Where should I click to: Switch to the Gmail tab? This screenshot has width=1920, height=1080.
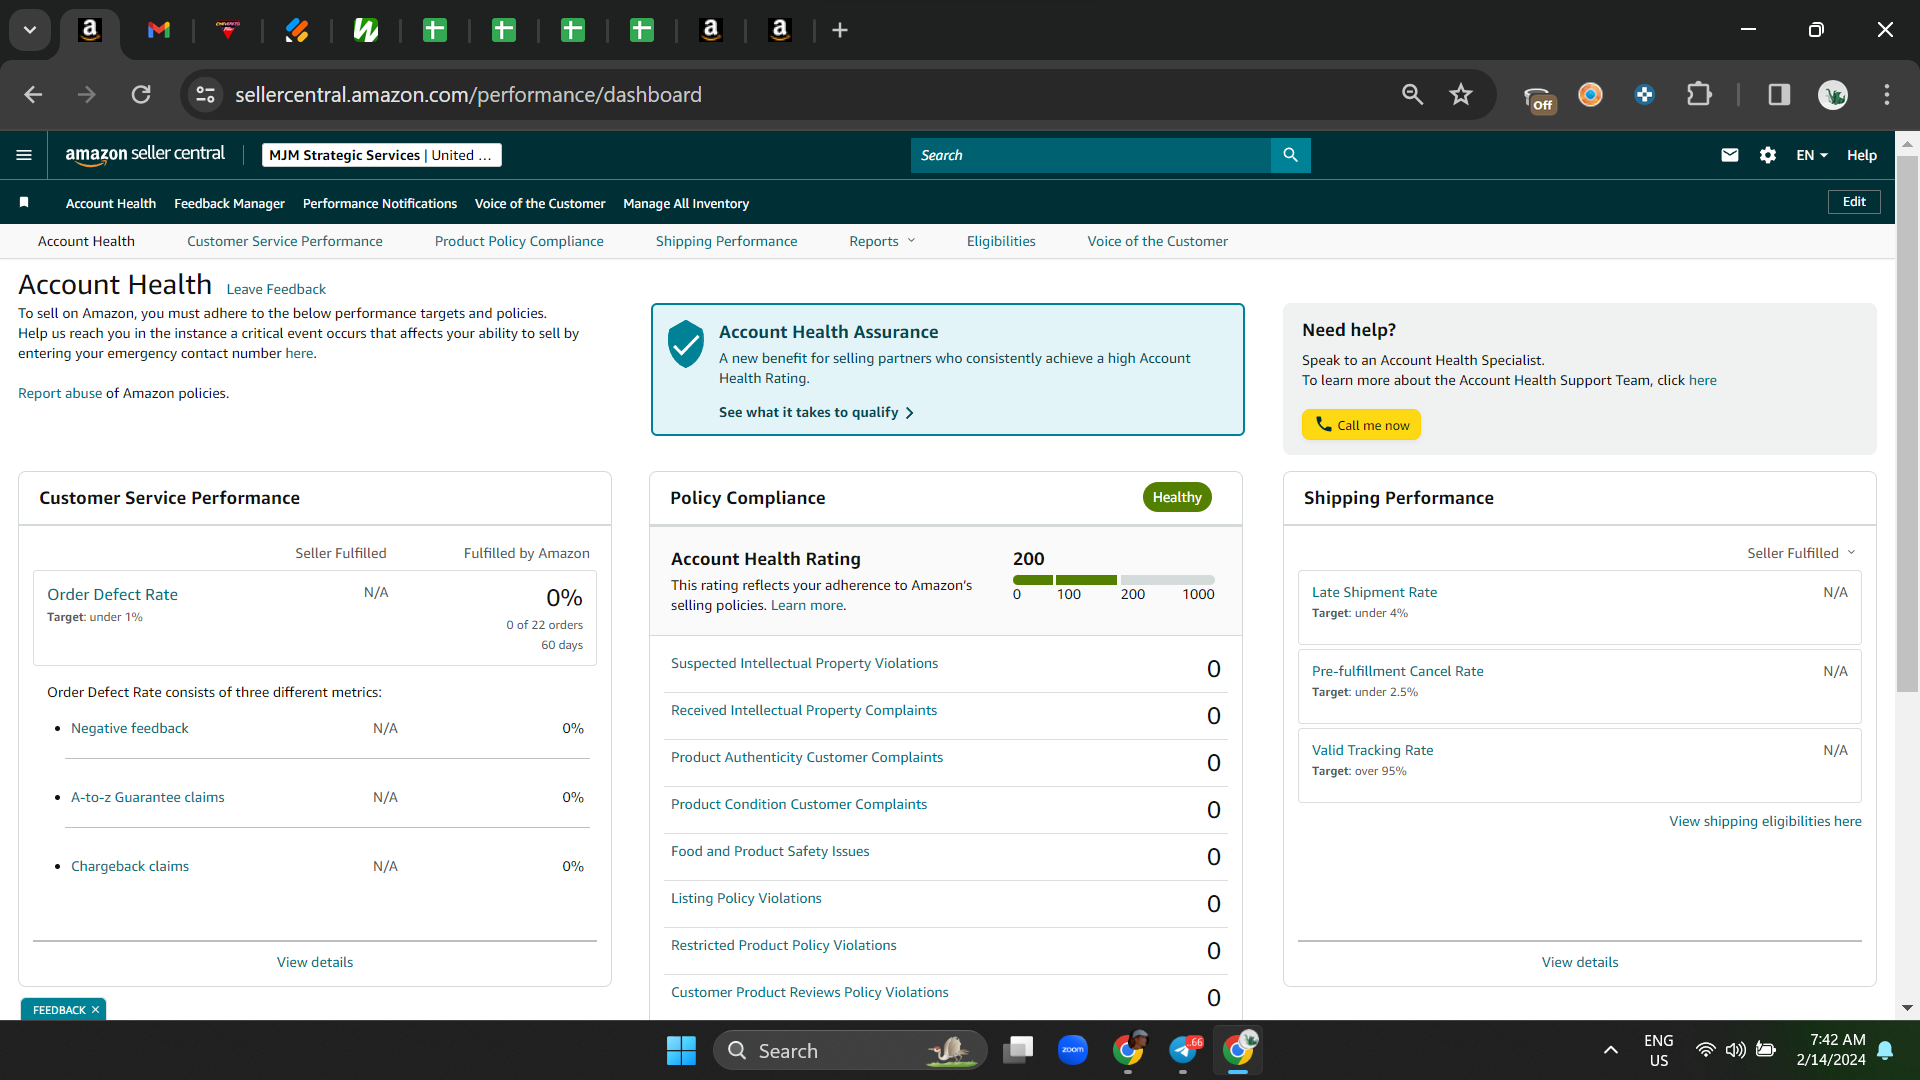[158, 30]
